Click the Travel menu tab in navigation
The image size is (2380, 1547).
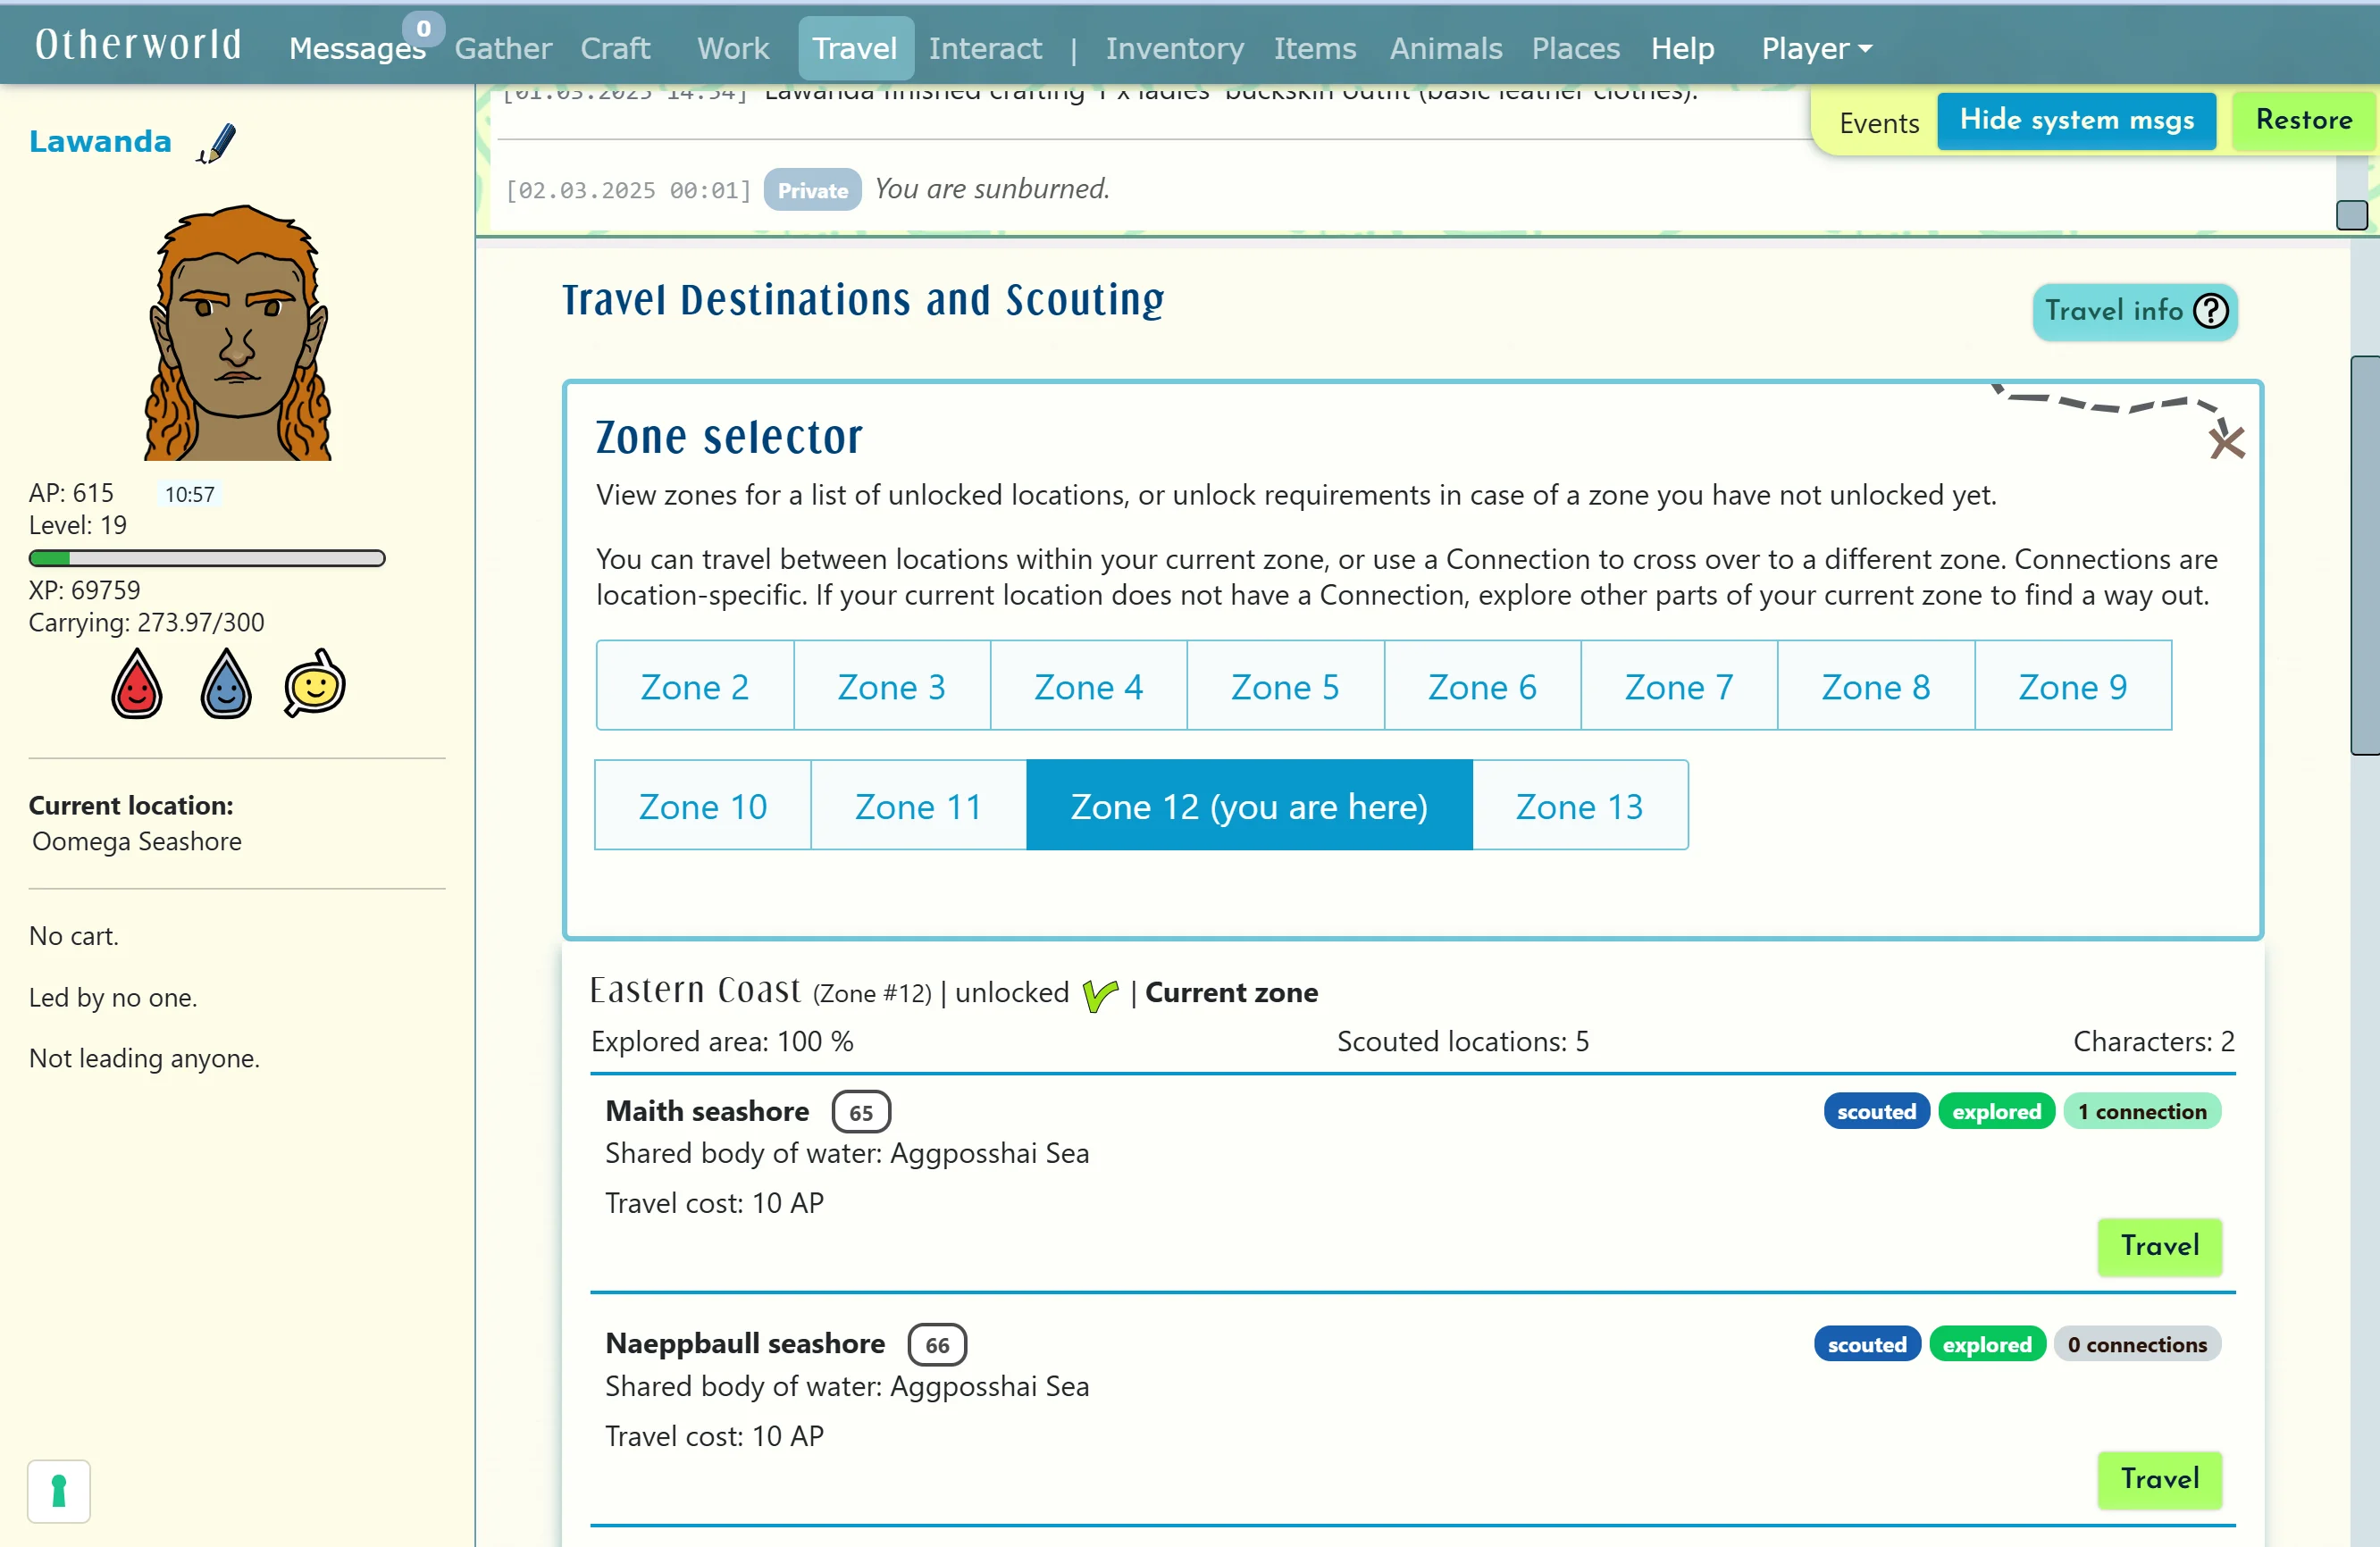tap(853, 46)
